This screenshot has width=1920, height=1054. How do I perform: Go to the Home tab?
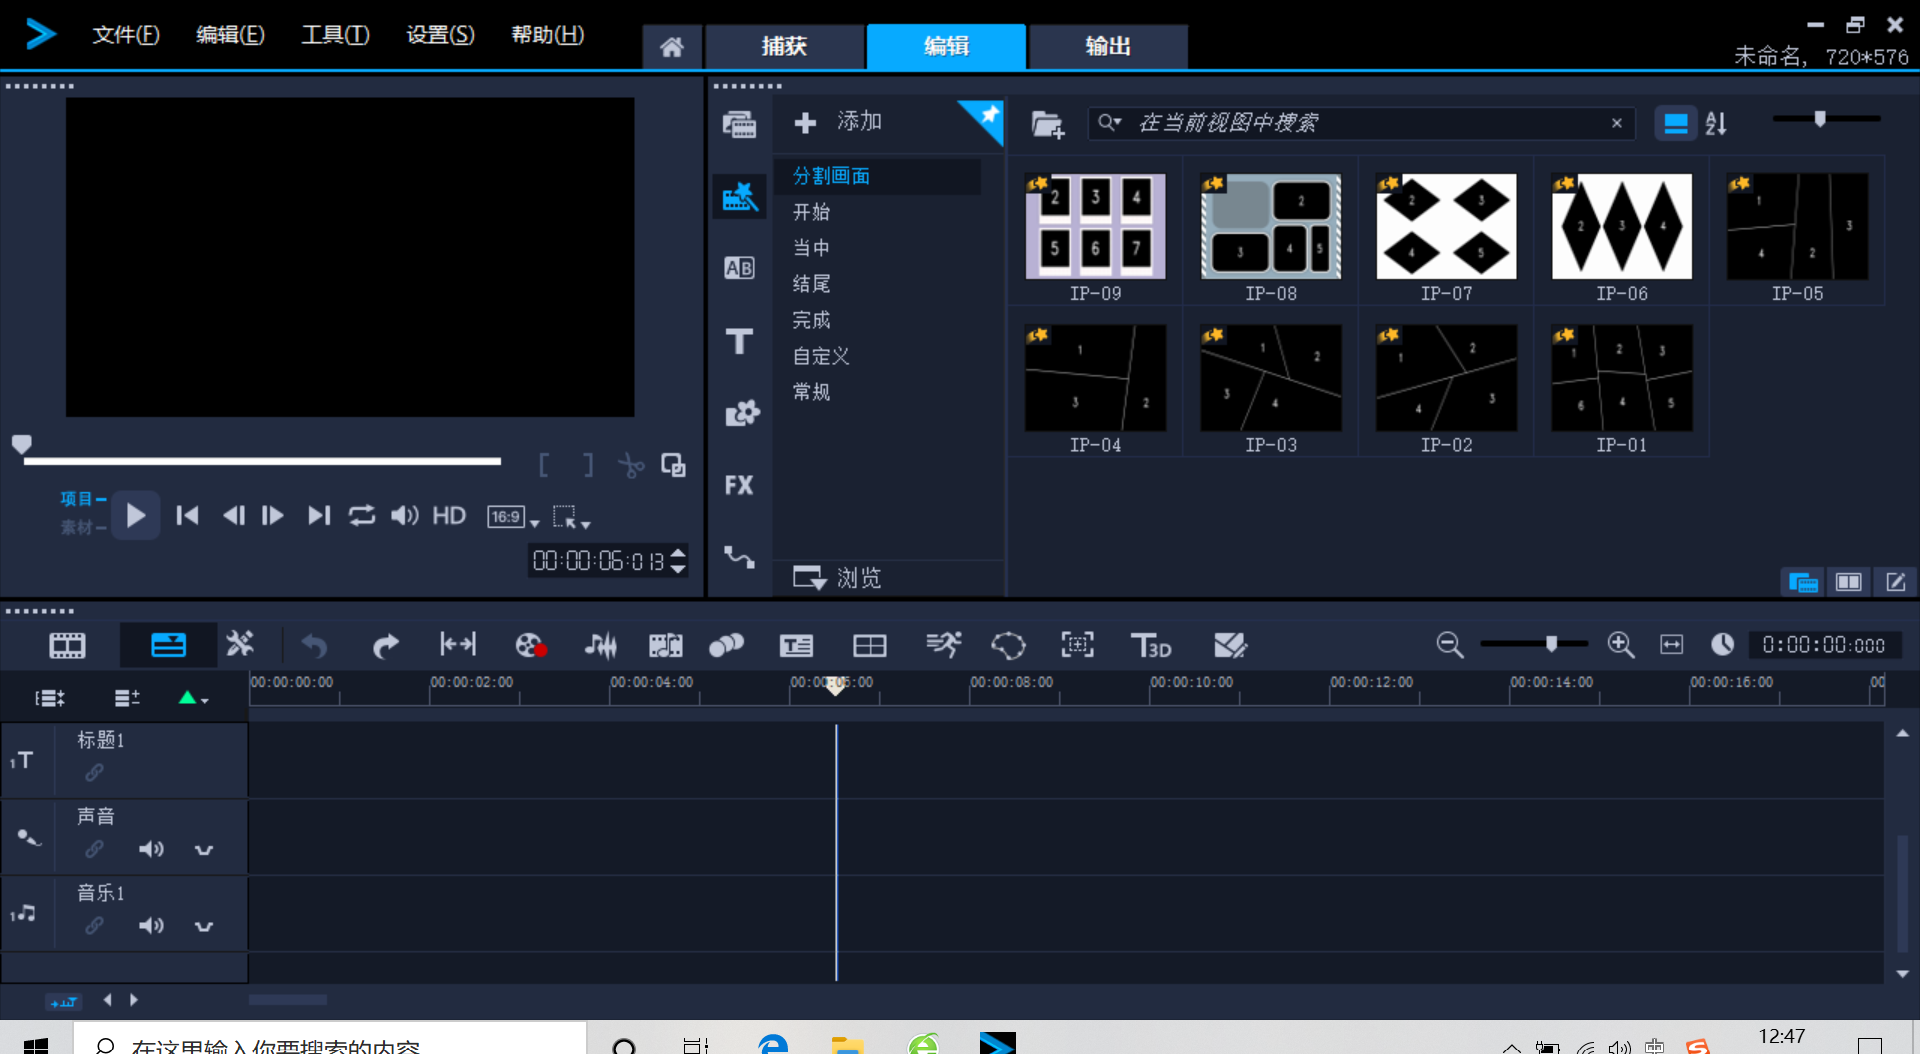672,47
